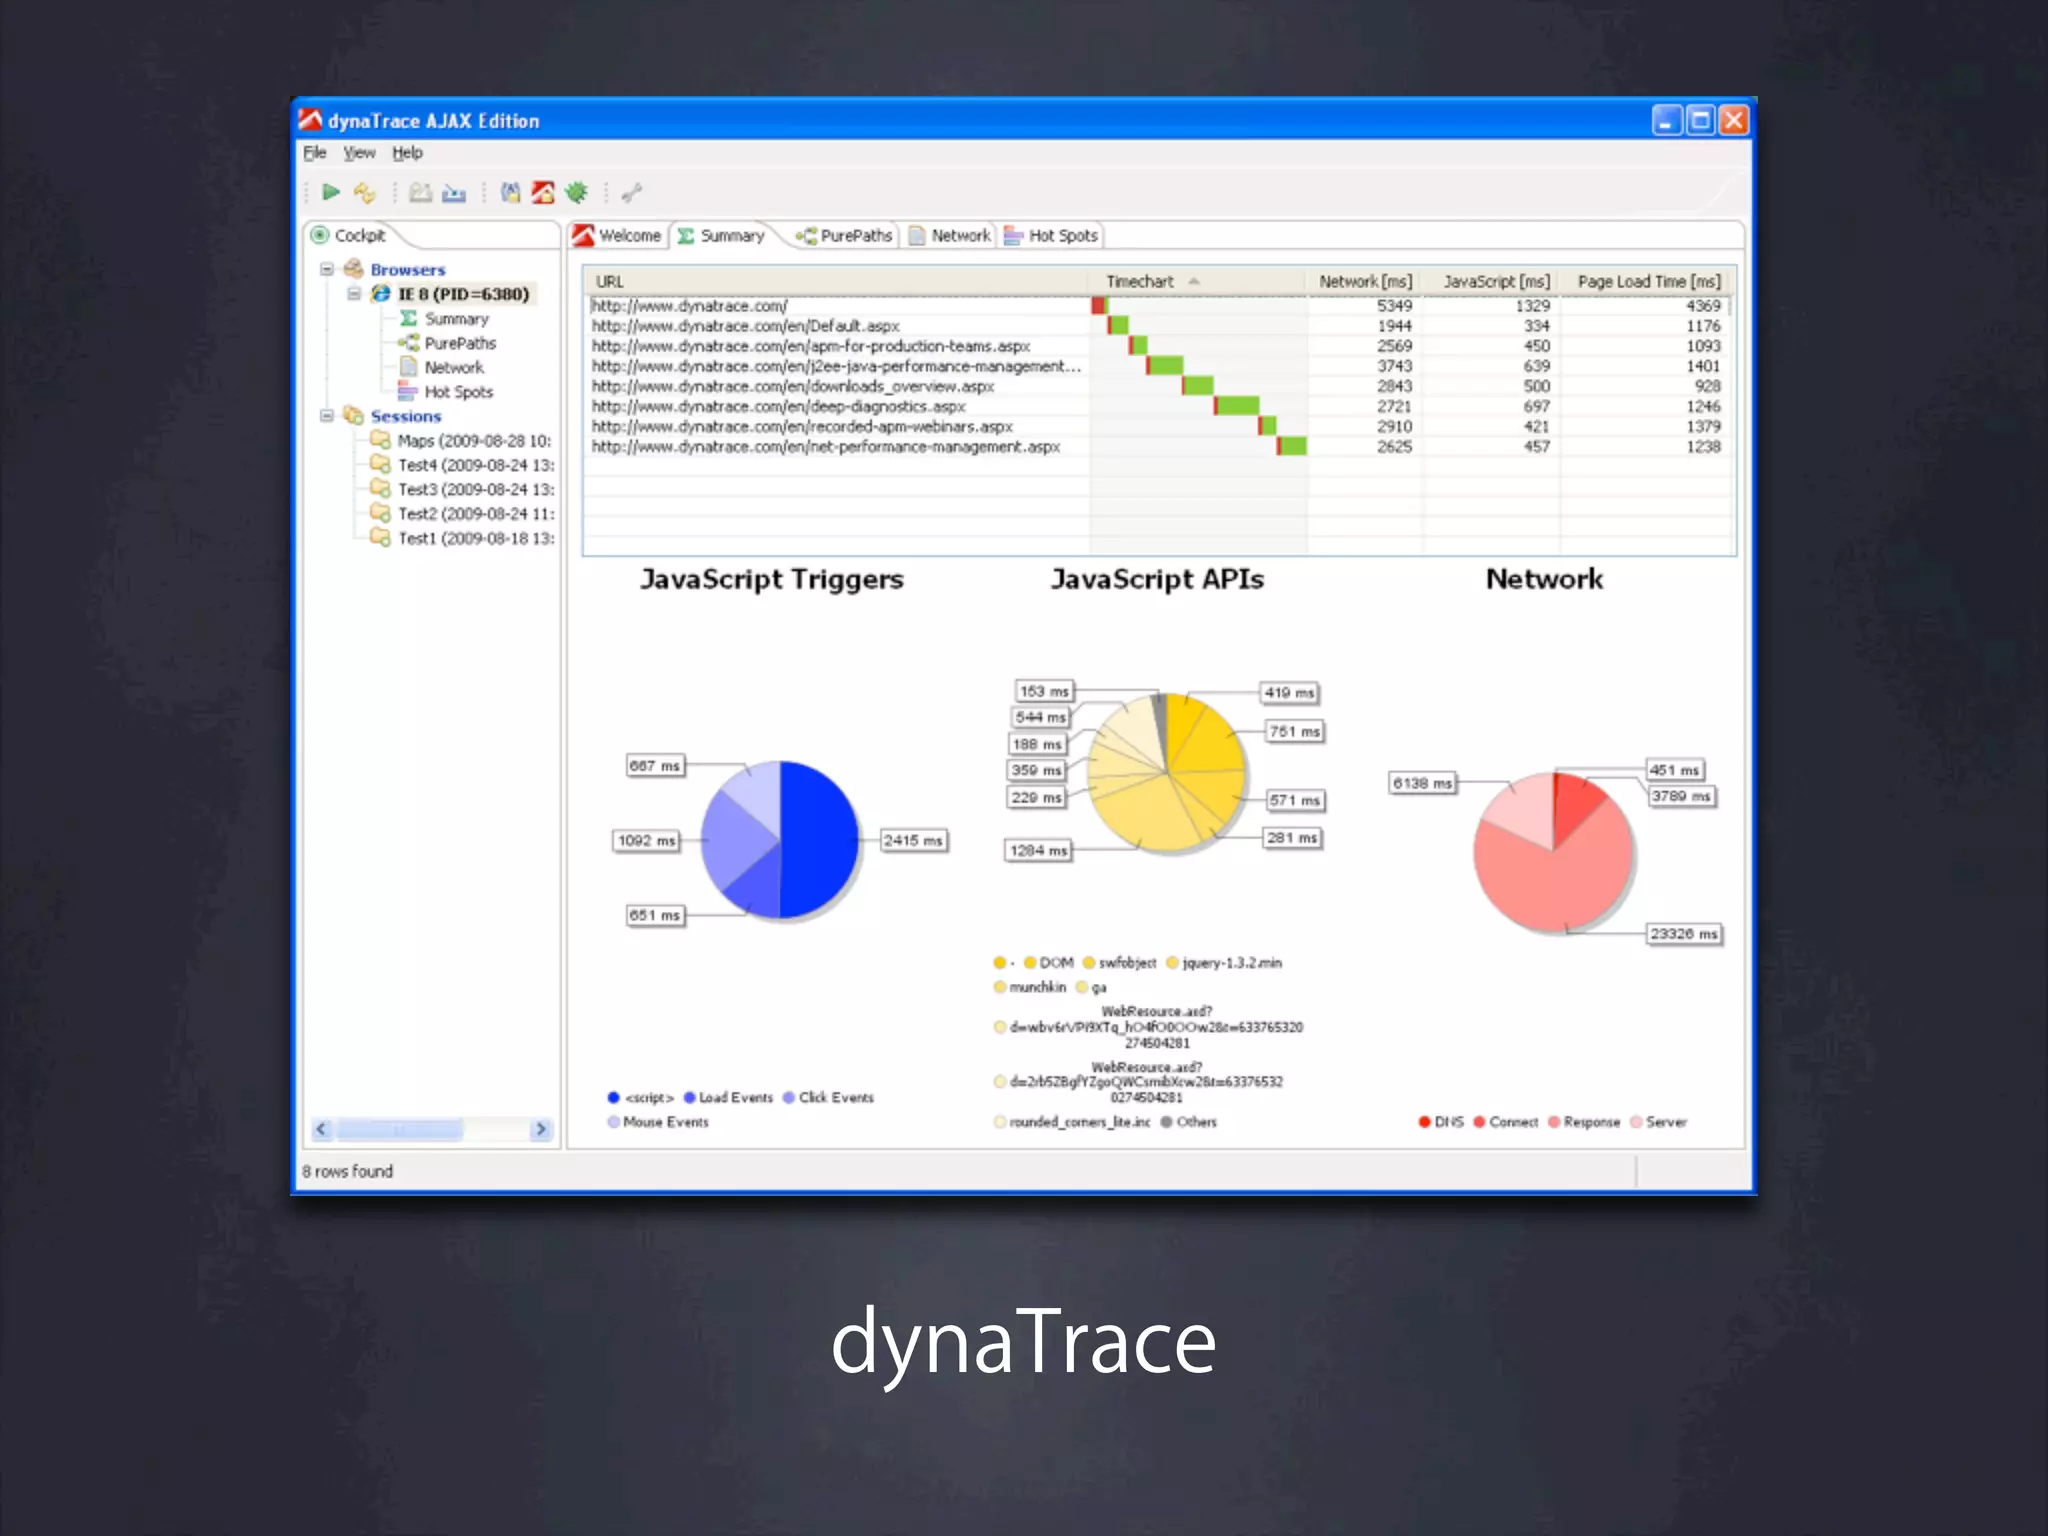Screen dimensions: 2048x1536
Task: Click the folder icon of Test1 session
Action: click(x=380, y=537)
